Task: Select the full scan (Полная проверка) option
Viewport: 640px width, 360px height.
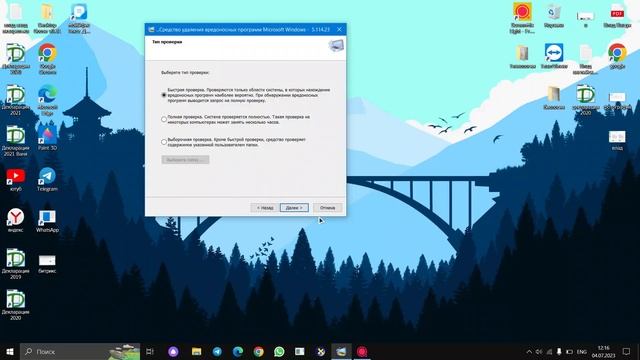Action: coord(164,119)
